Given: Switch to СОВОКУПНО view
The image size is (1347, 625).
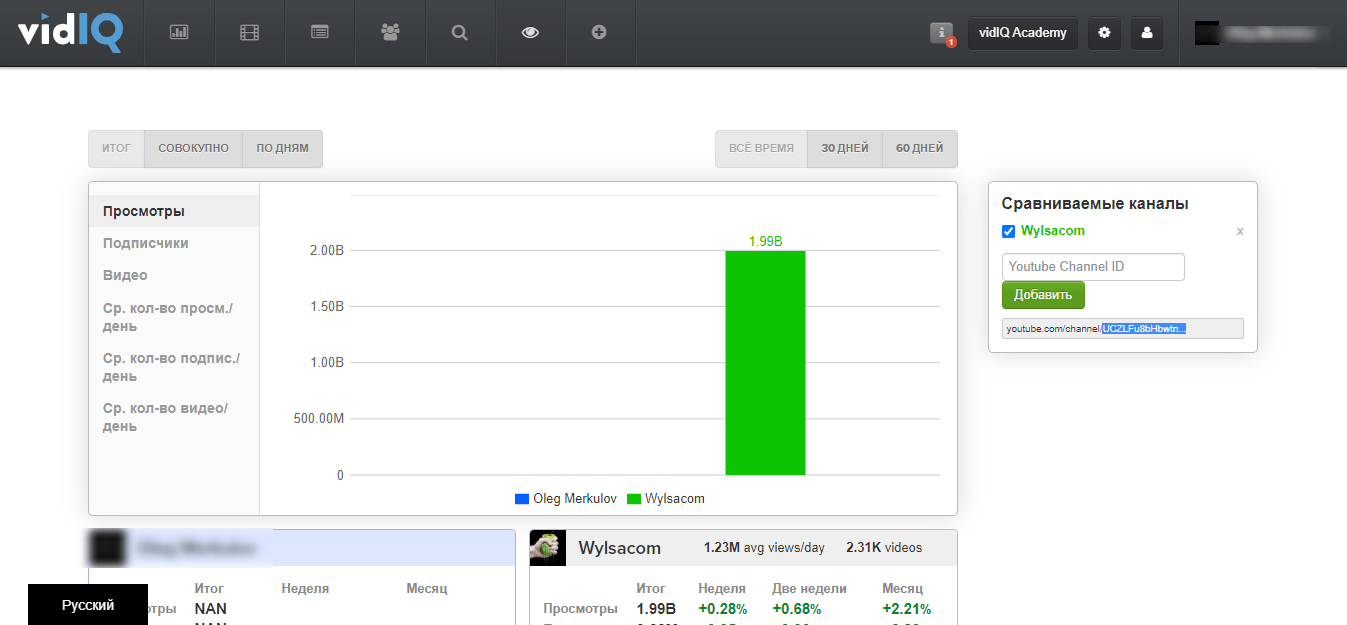Looking at the screenshot, I should 194,148.
